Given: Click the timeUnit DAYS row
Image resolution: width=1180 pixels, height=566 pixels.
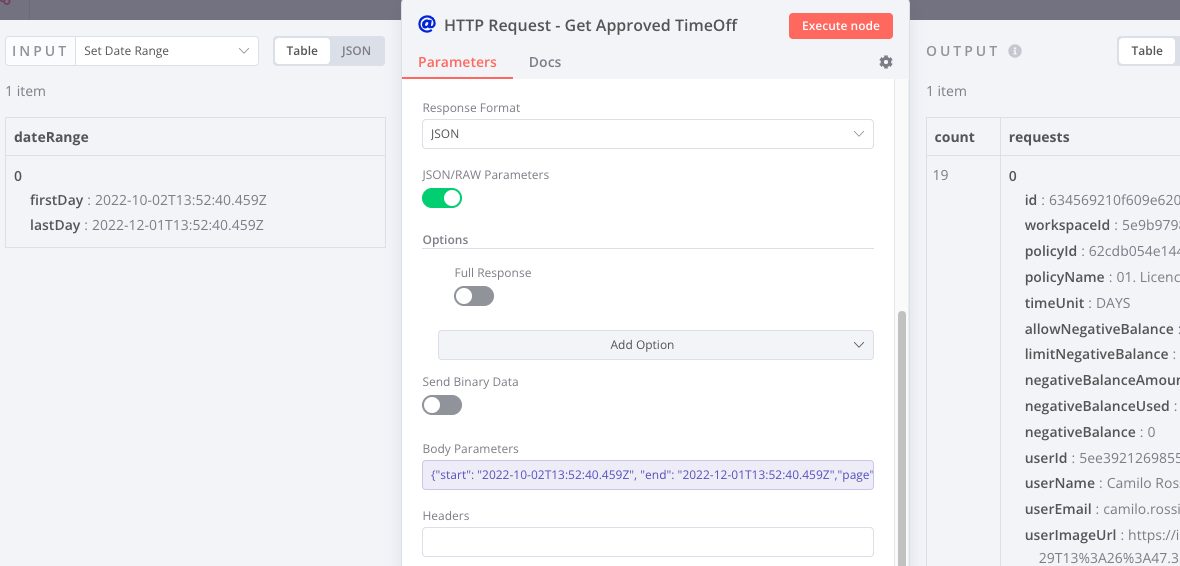Looking at the screenshot, I should (x=1077, y=303).
